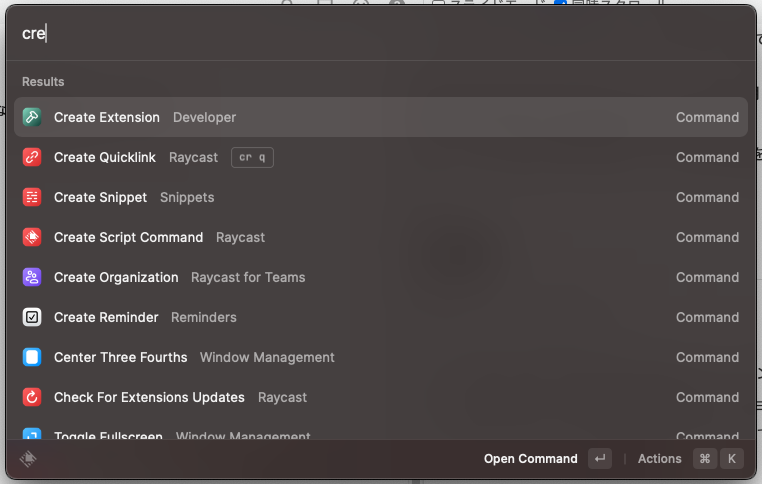The image size is (762, 484).
Task: Select the Create Extension result row
Action: [x=381, y=117]
